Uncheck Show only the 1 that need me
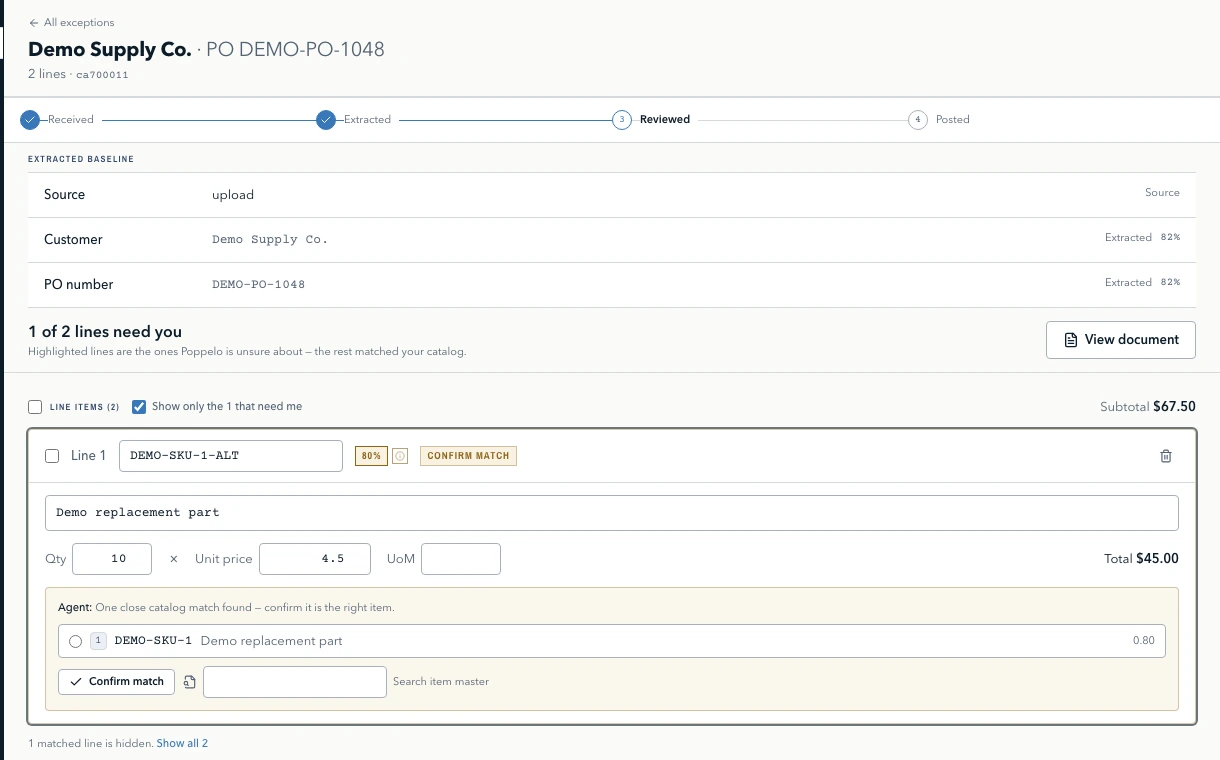The image size is (1220, 760). click(139, 407)
